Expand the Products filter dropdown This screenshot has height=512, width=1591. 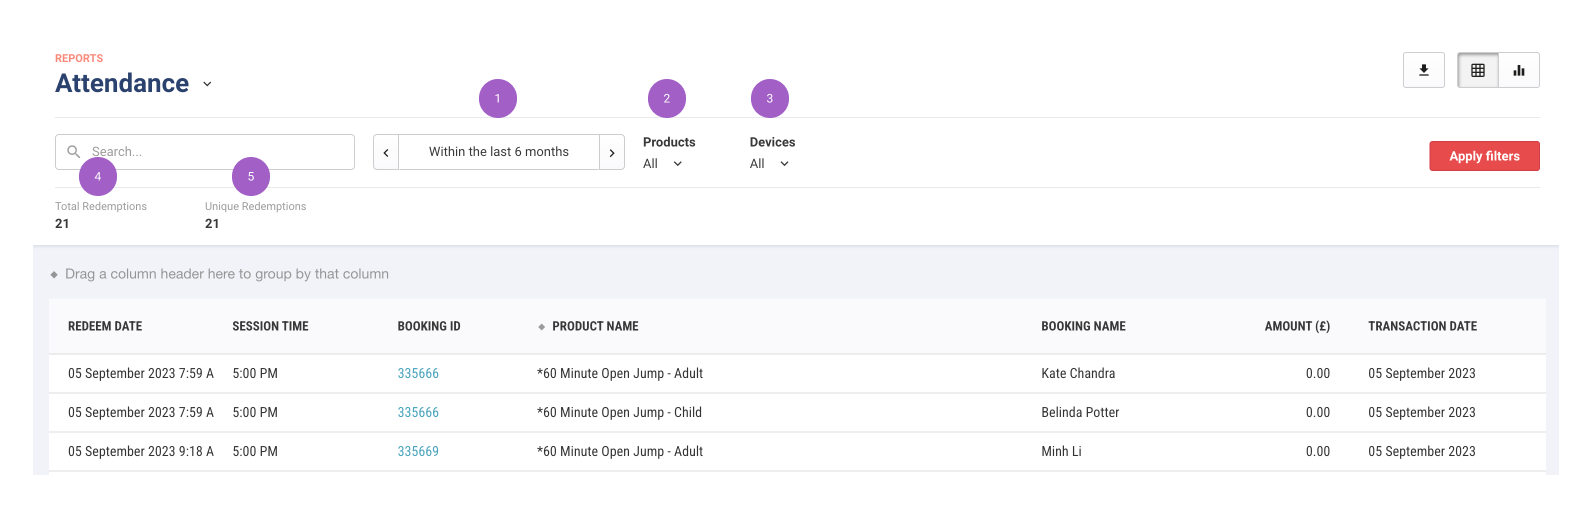(x=663, y=164)
